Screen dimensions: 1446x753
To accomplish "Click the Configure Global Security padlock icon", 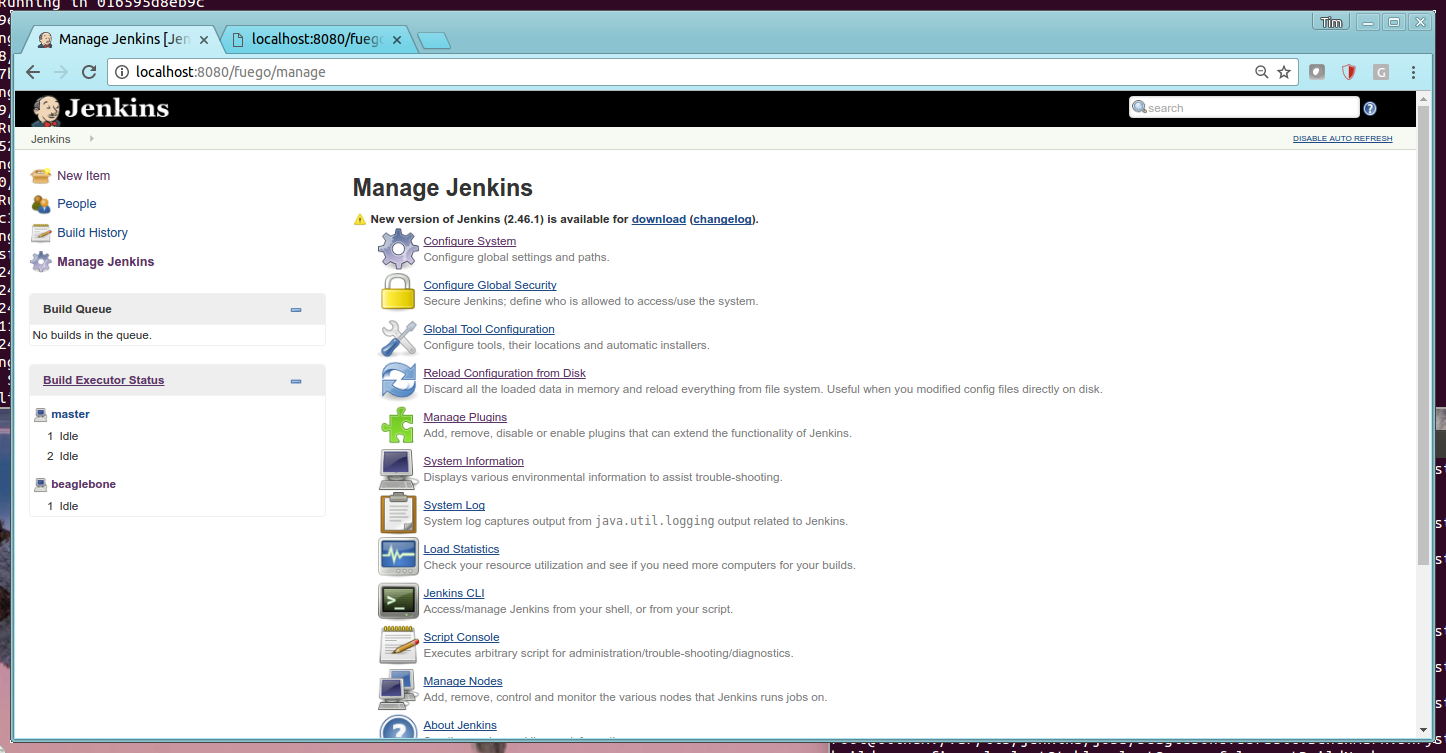I will click(398, 293).
